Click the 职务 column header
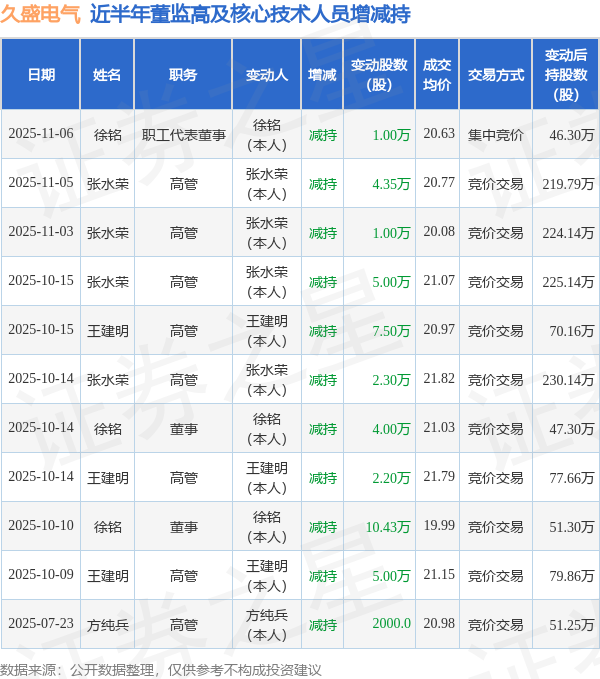The width and height of the screenshot is (600, 679). [183, 75]
